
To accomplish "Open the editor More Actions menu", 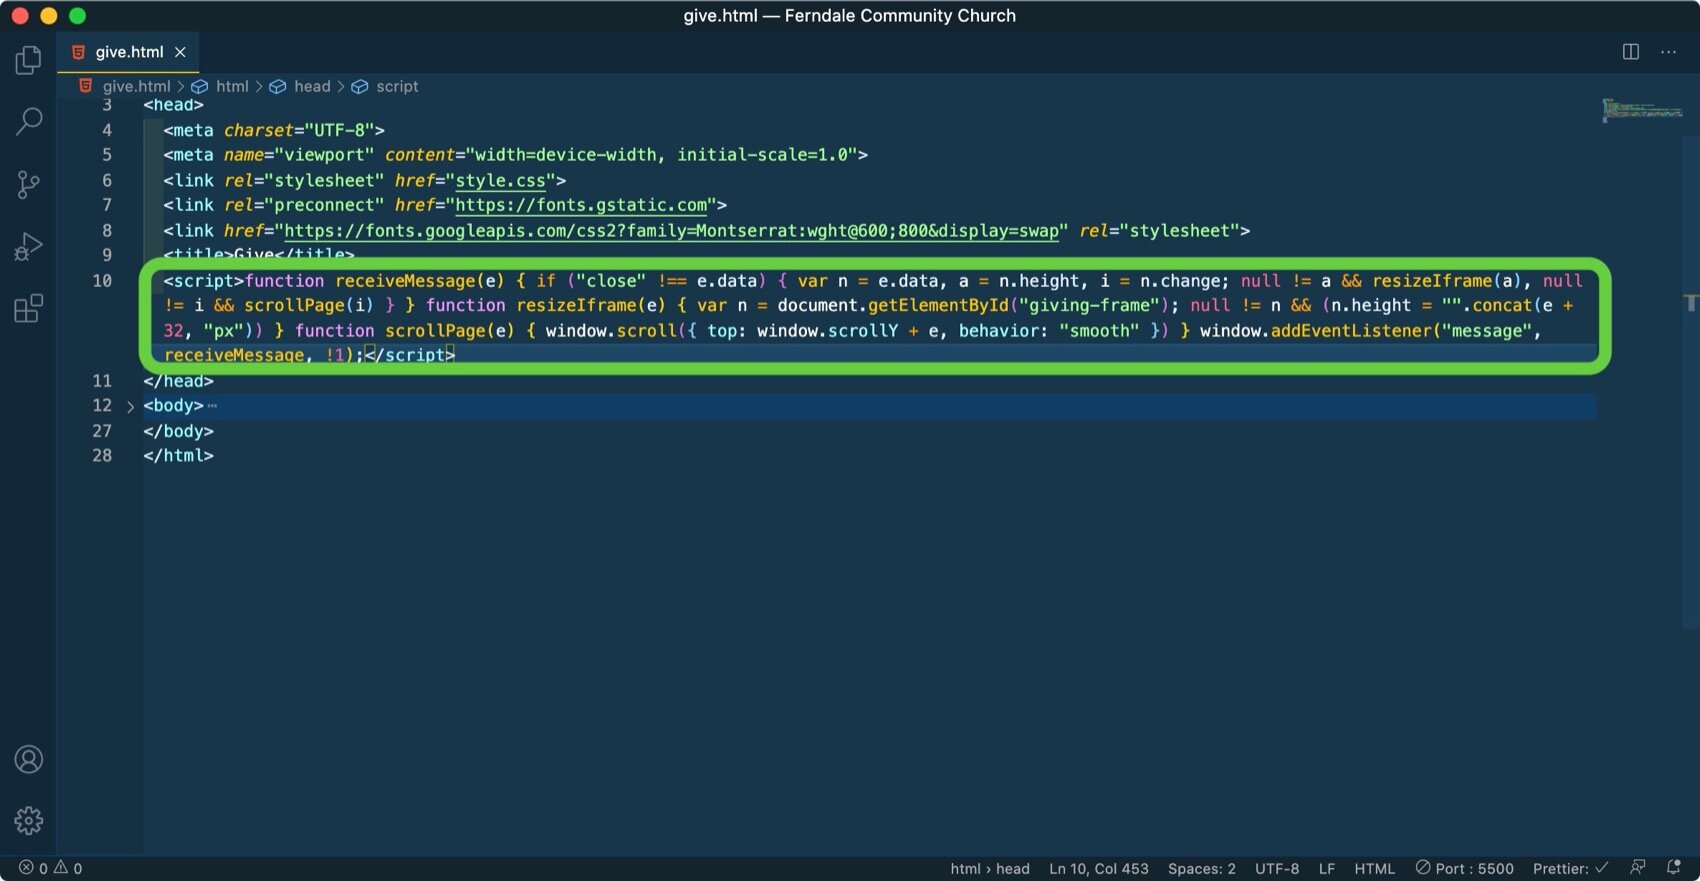I will tap(1668, 52).
